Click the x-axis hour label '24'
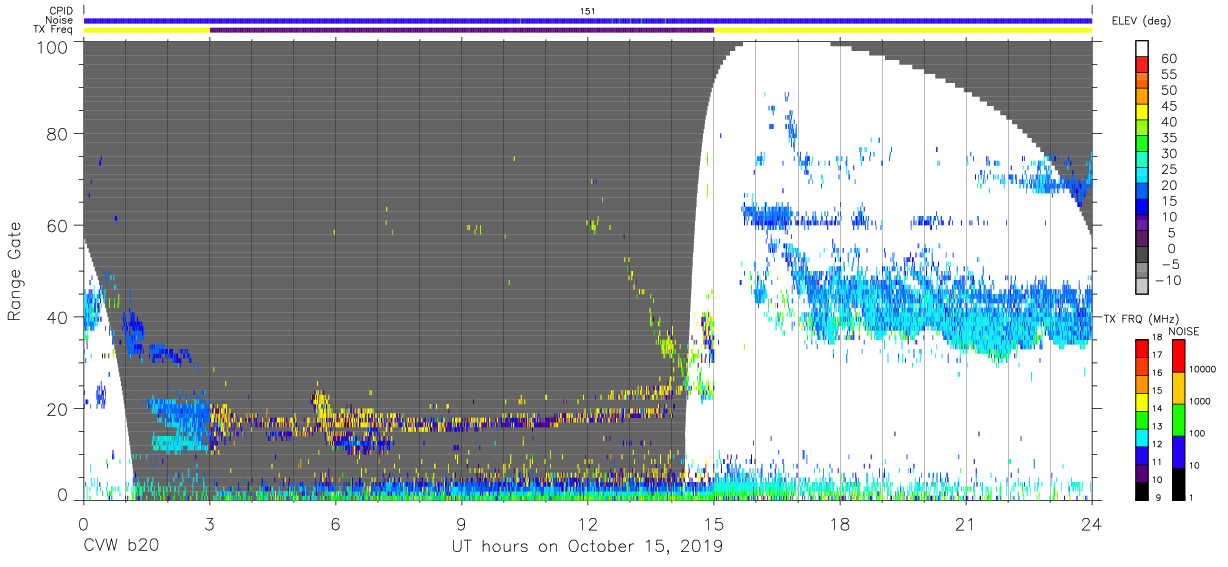Screen dimensions: 1228x567 pyautogui.click(x=1092, y=524)
